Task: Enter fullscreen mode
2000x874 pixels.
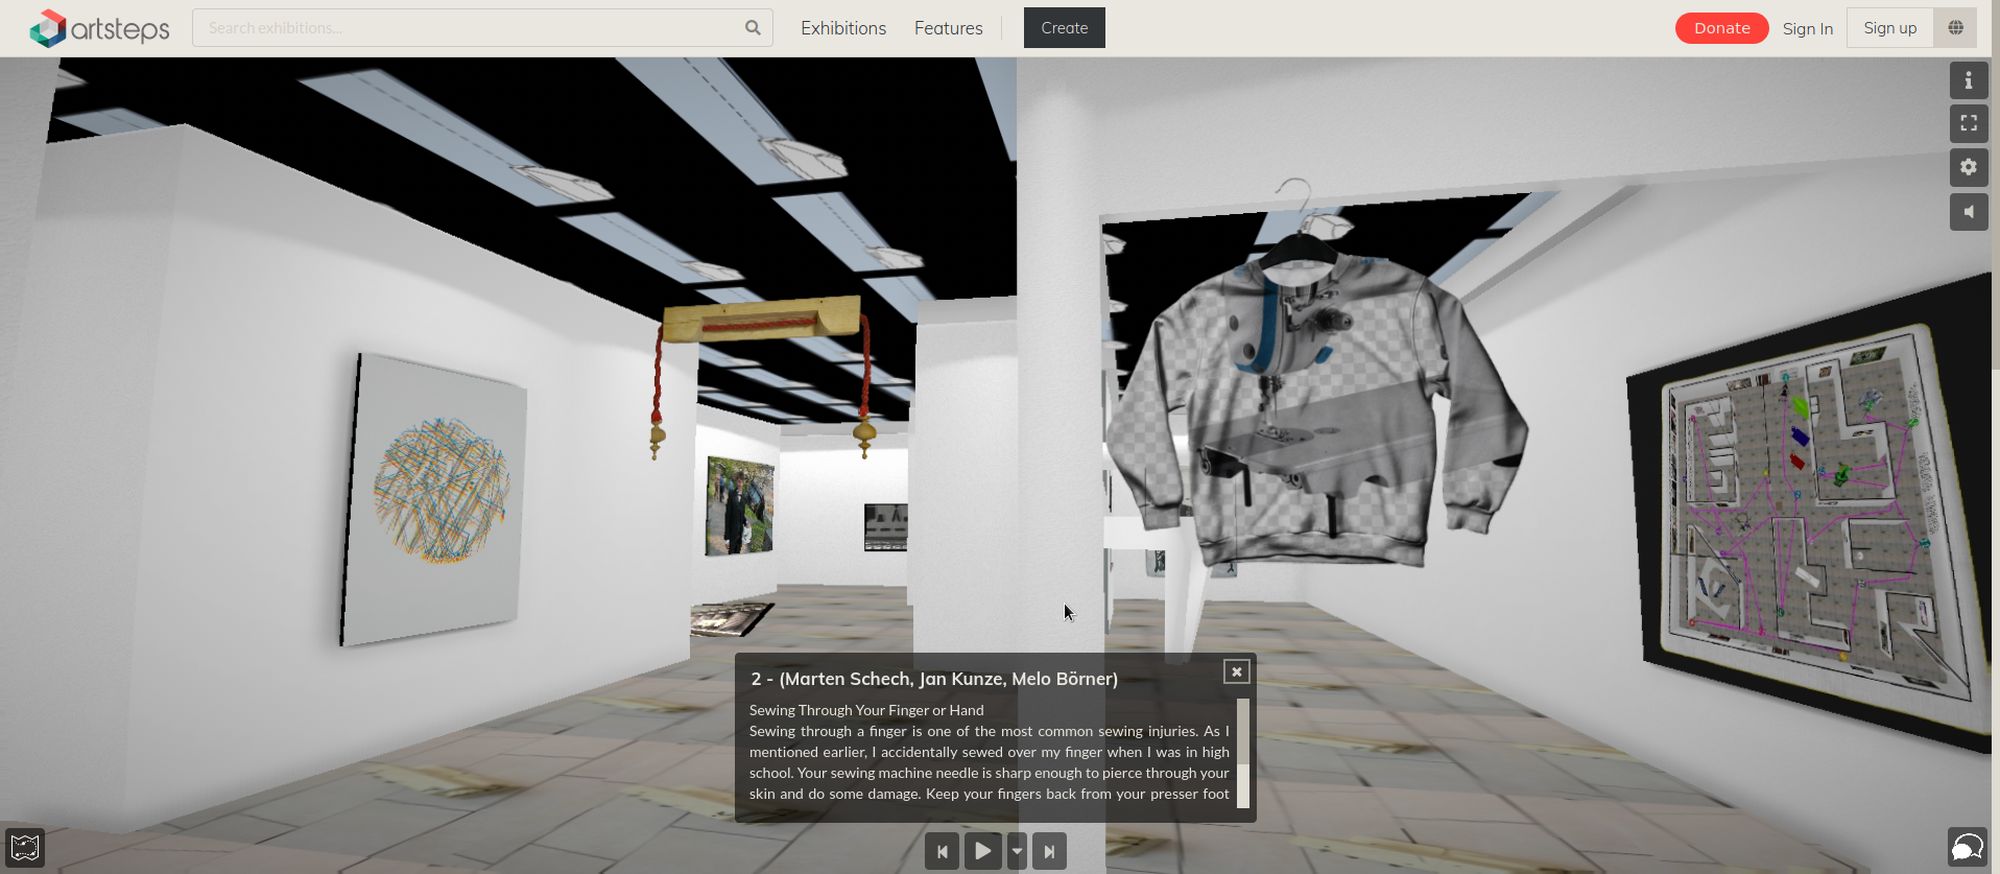Action: pos(1968,123)
